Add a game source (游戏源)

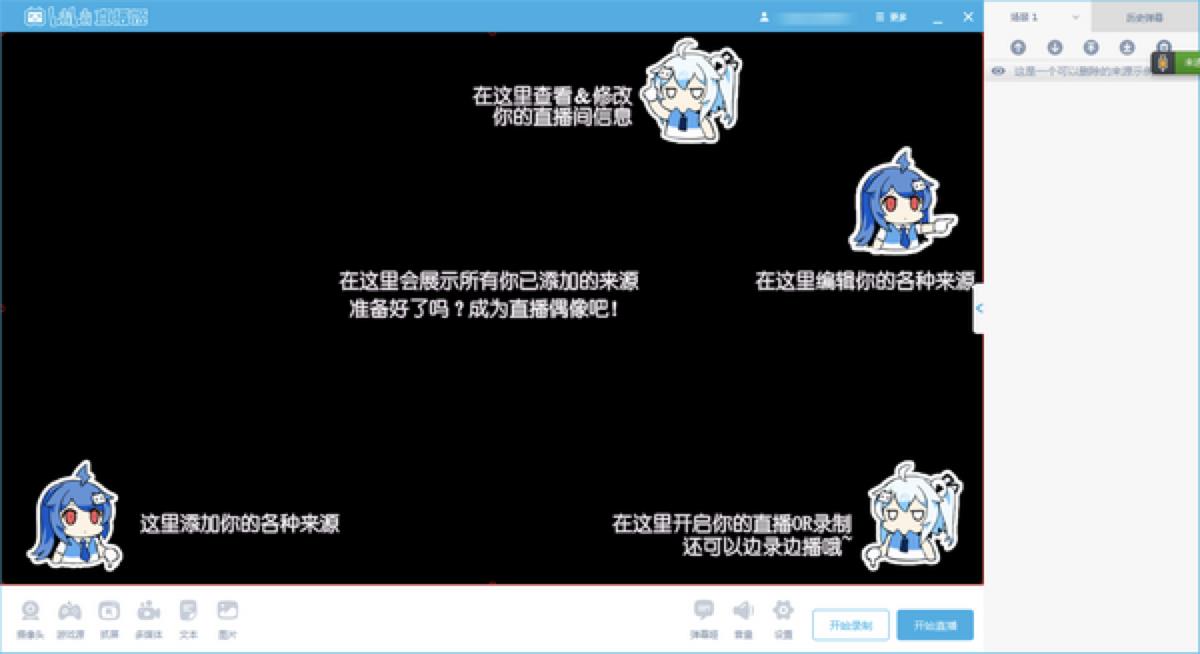click(x=70, y=617)
